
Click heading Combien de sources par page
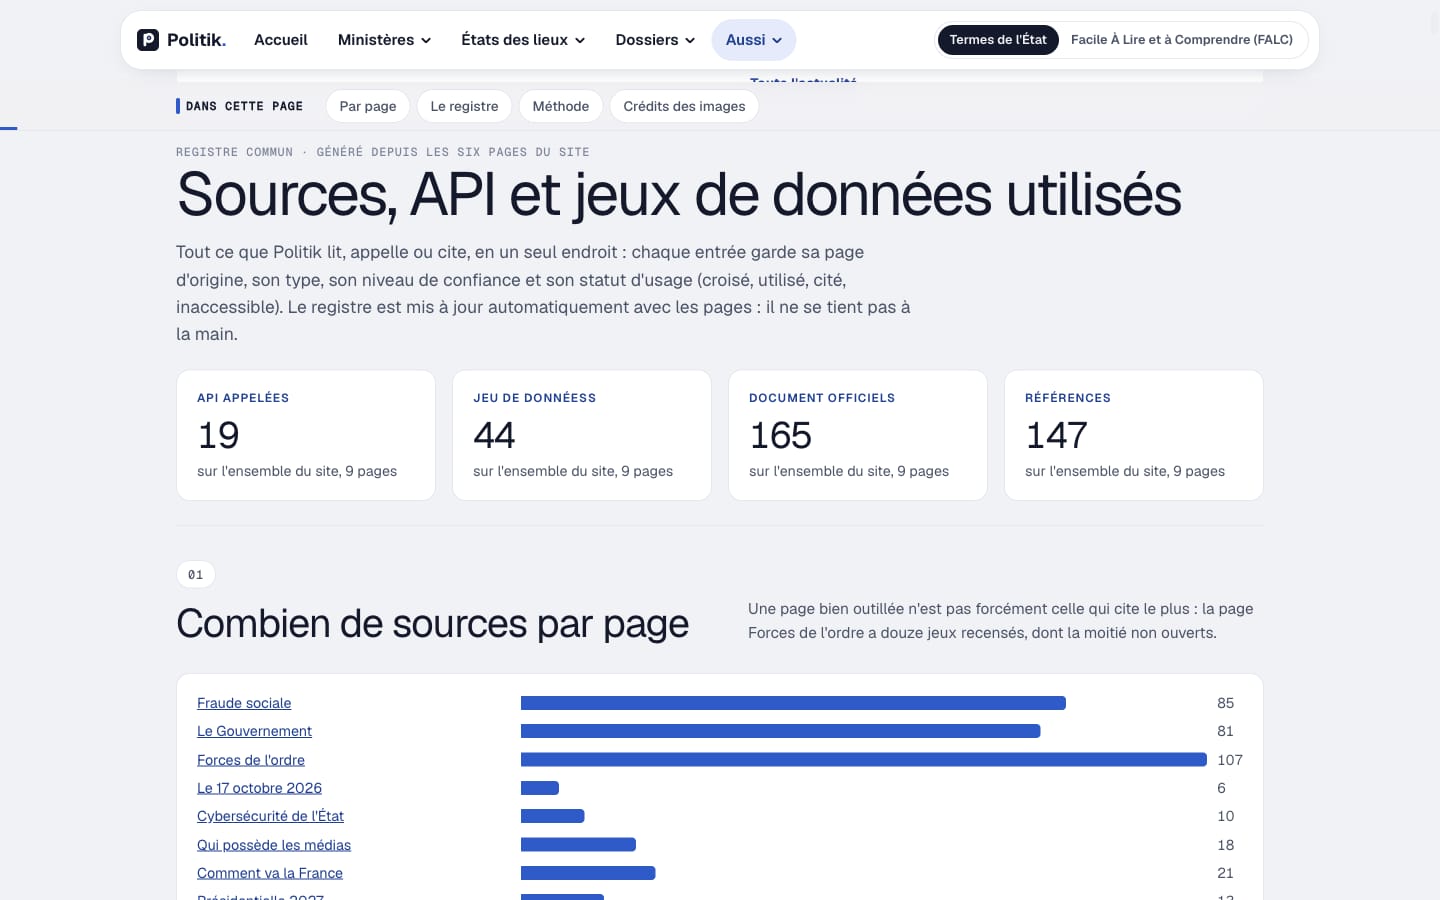[432, 624]
